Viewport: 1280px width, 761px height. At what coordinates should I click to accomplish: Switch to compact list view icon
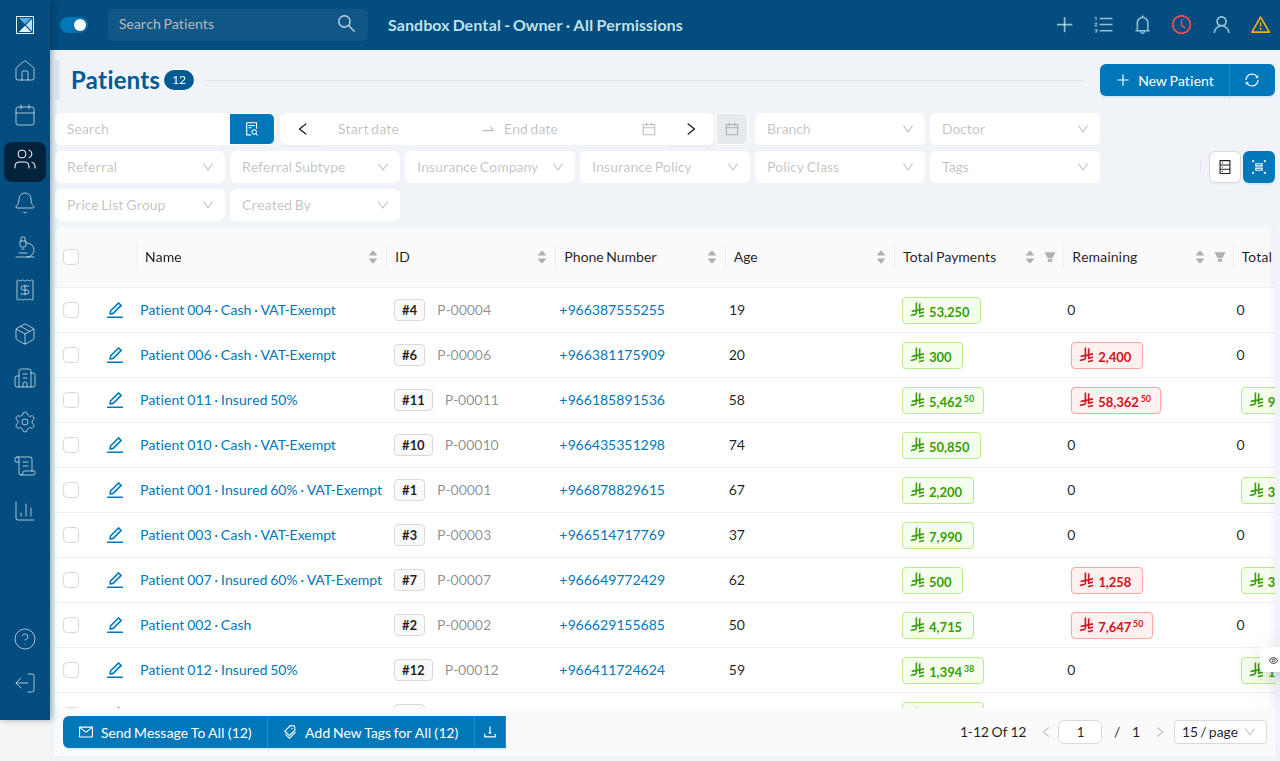1225,167
